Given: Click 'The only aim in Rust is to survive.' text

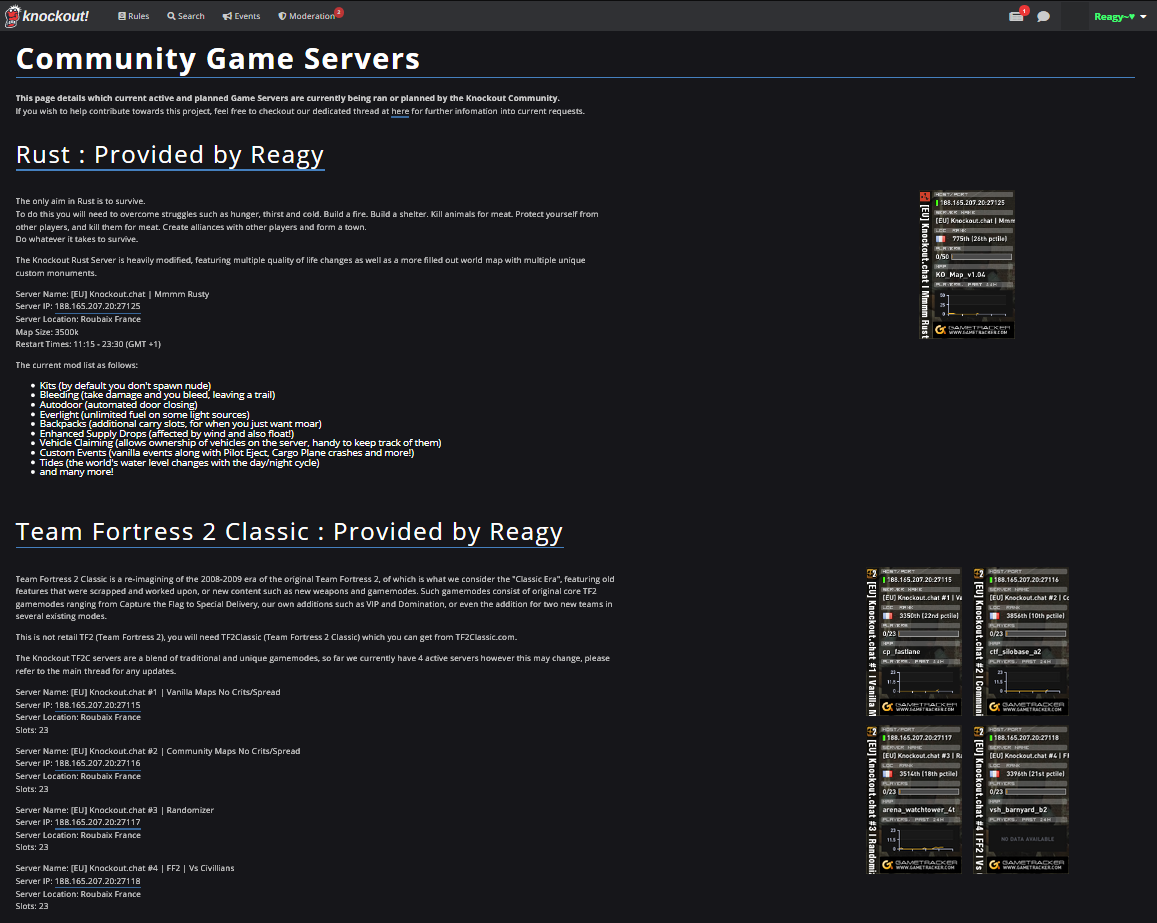Looking at the screenshot, I should pyautogui.click(x=80, y=201).
